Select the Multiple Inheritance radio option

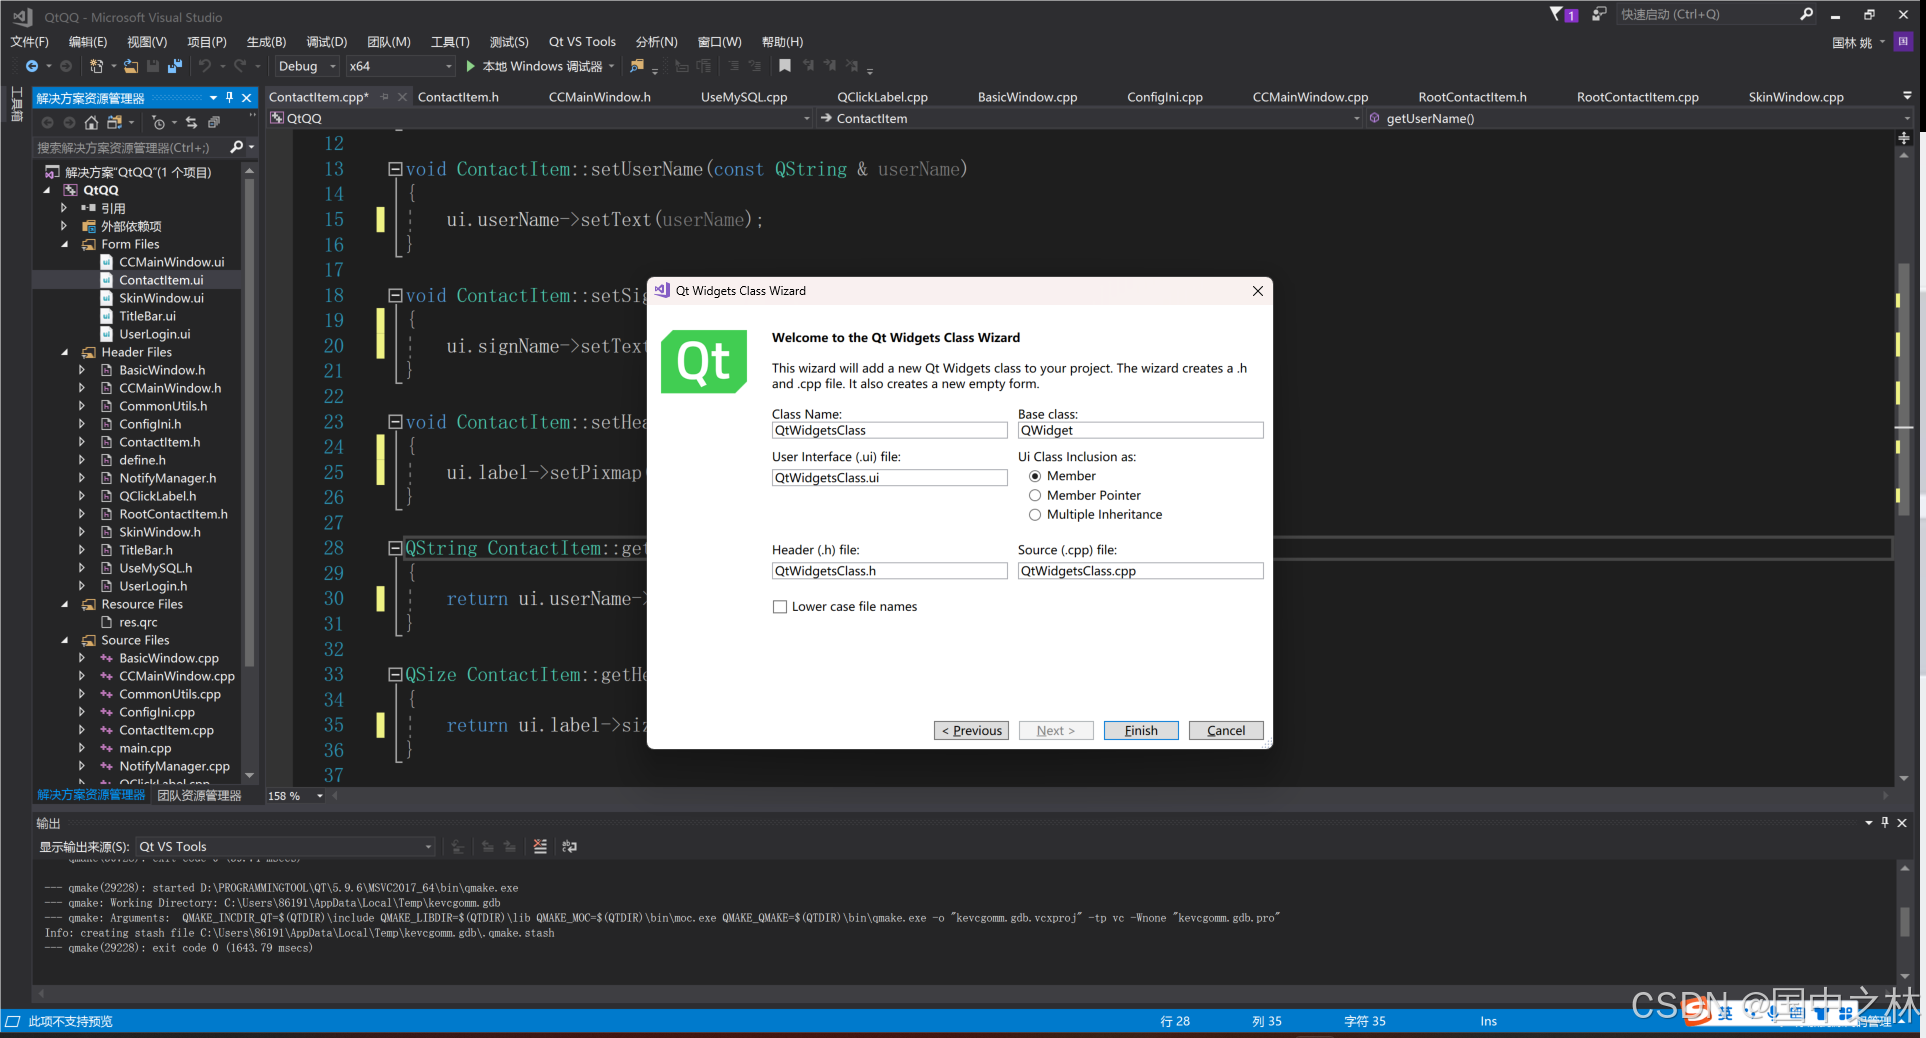click(x=1035, y=514)
